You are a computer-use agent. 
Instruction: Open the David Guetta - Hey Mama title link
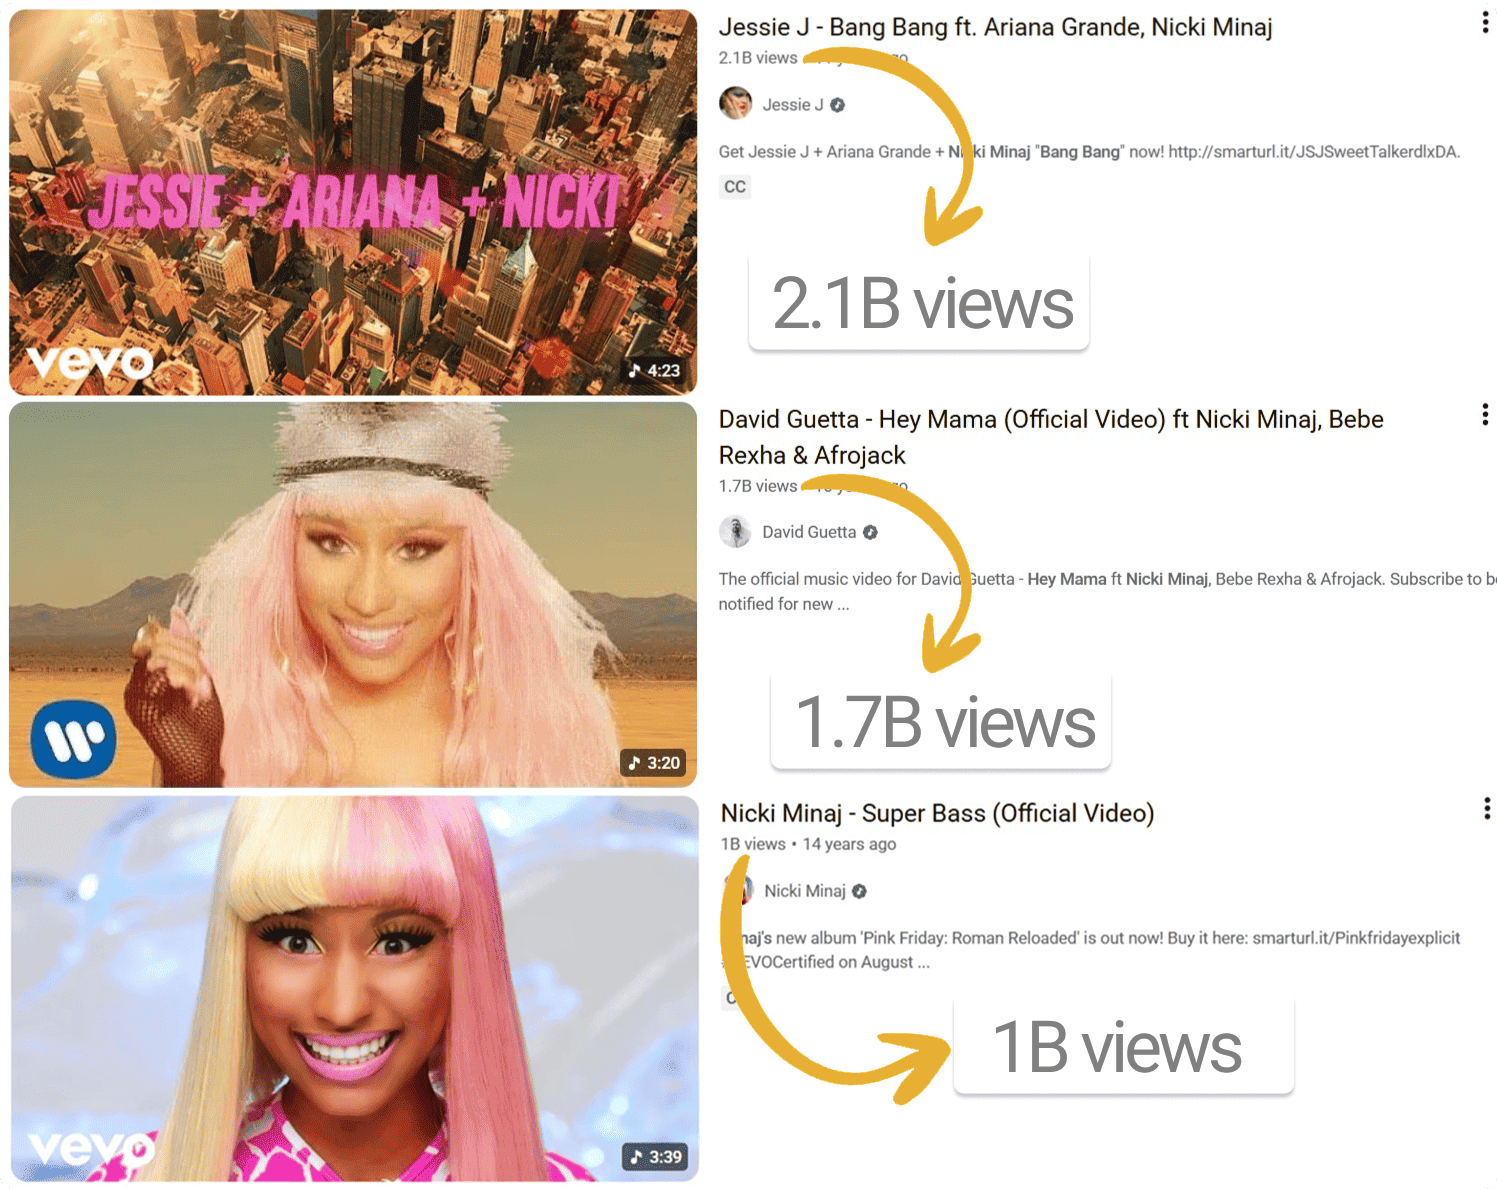pyautogui.click(x=1051, y=437)
